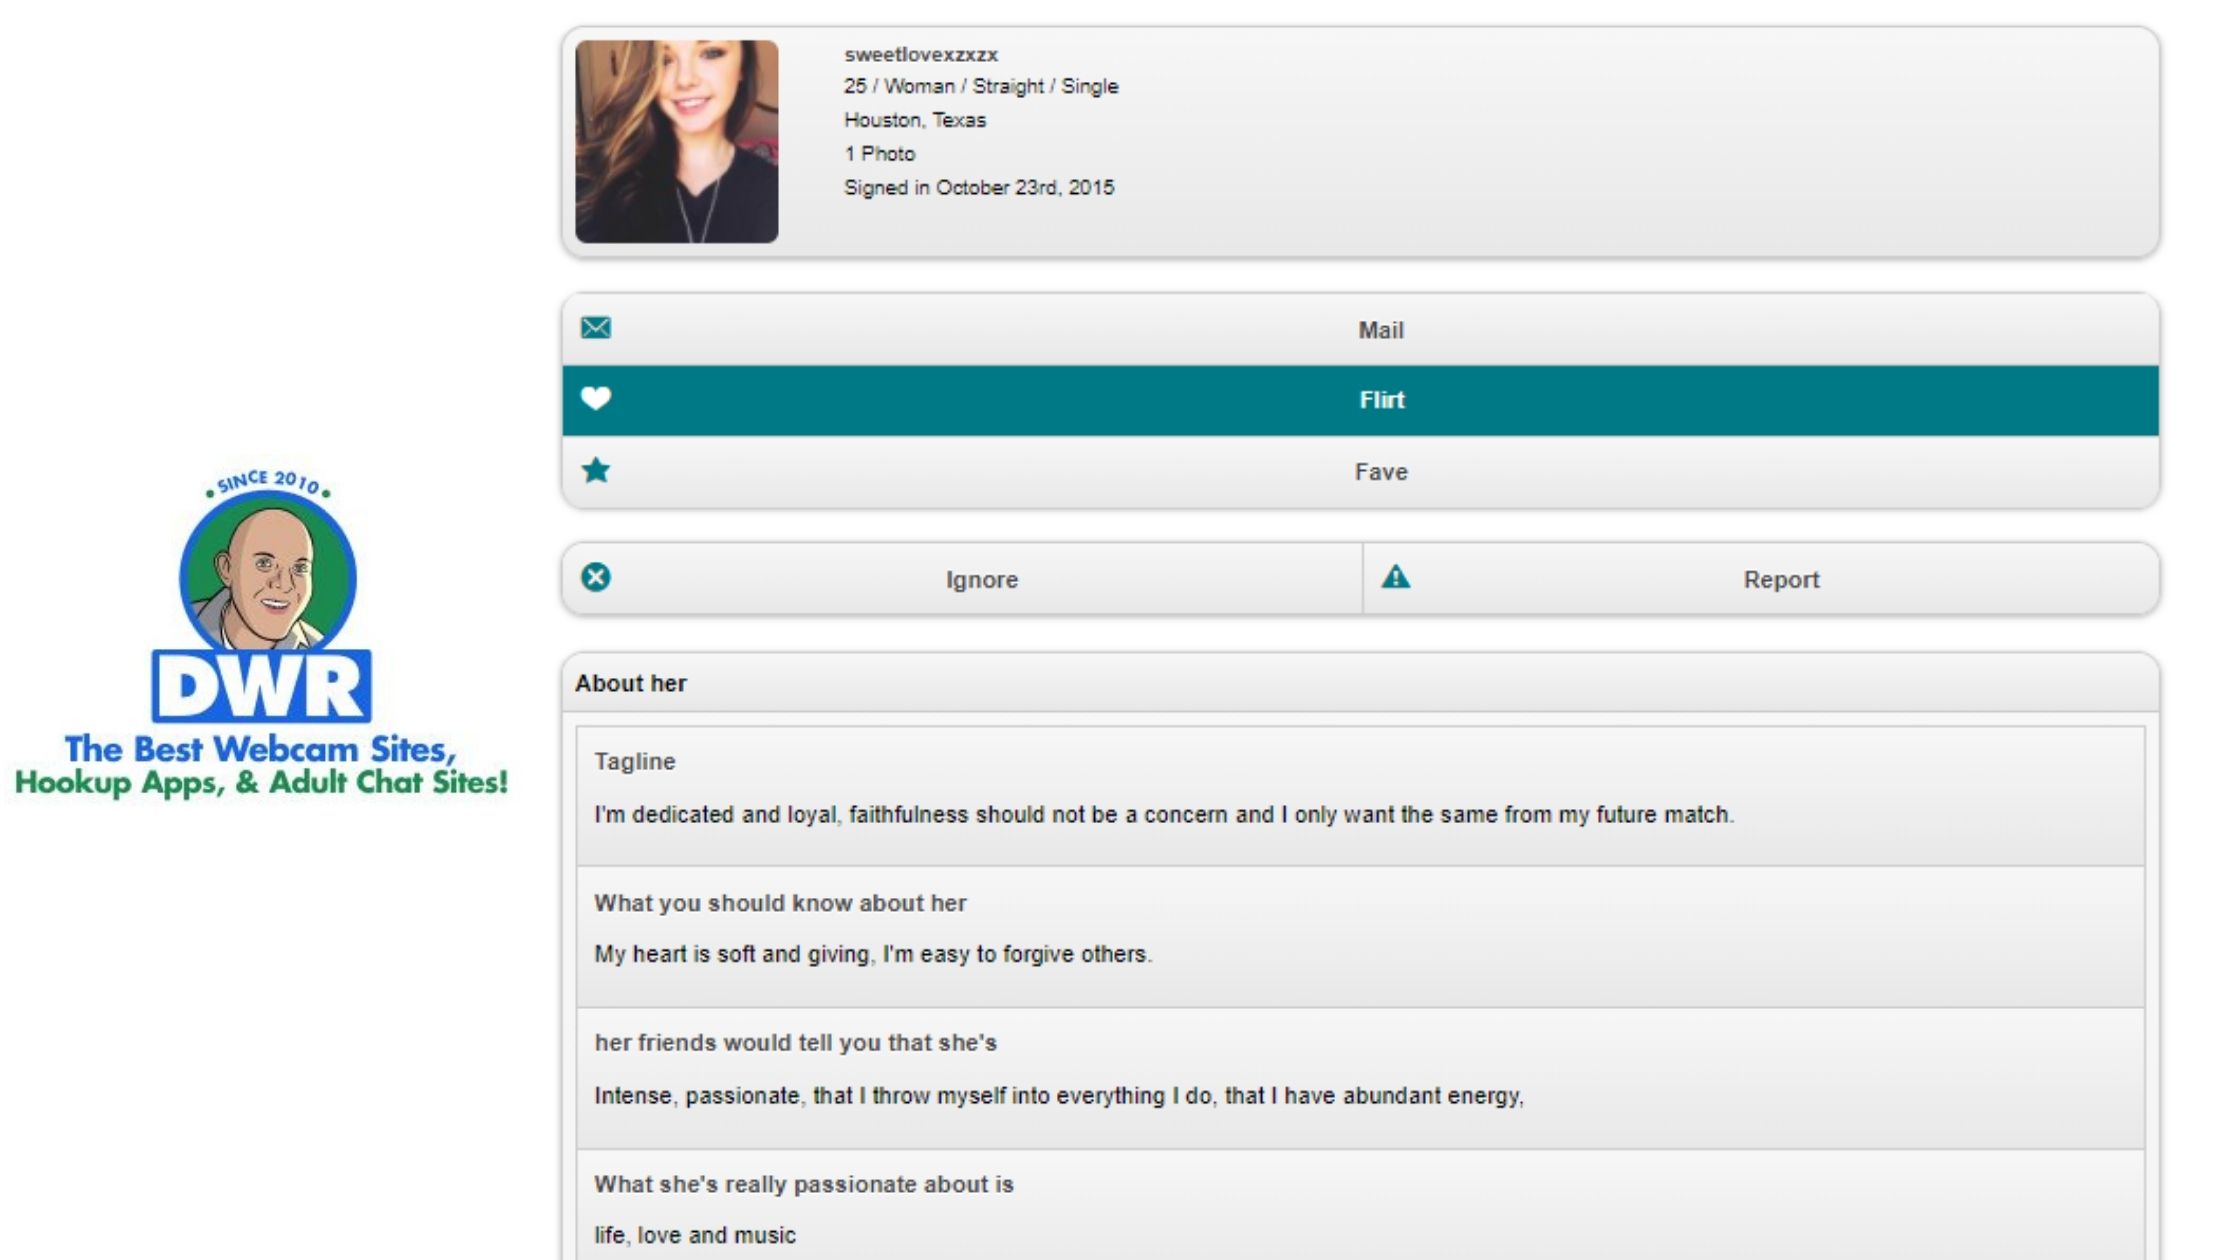Click the Flirt heart icon
This screenshot has width=2240, height=1260.
(x=596, y=399)
